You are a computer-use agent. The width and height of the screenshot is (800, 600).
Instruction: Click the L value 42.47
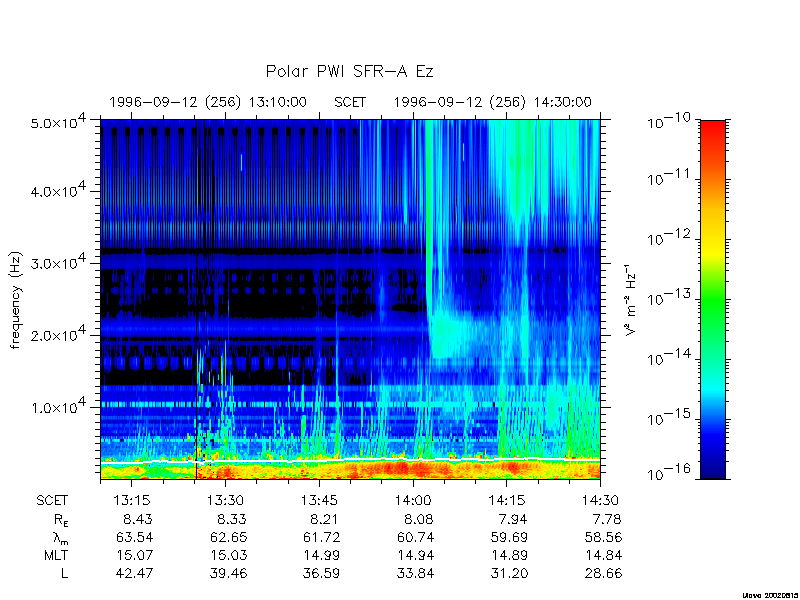tap(136, 573)
